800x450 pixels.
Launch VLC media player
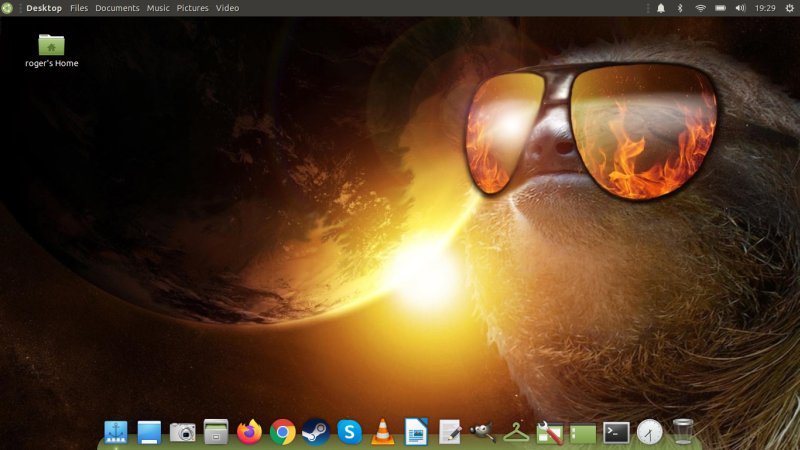[x=382, y=432]
